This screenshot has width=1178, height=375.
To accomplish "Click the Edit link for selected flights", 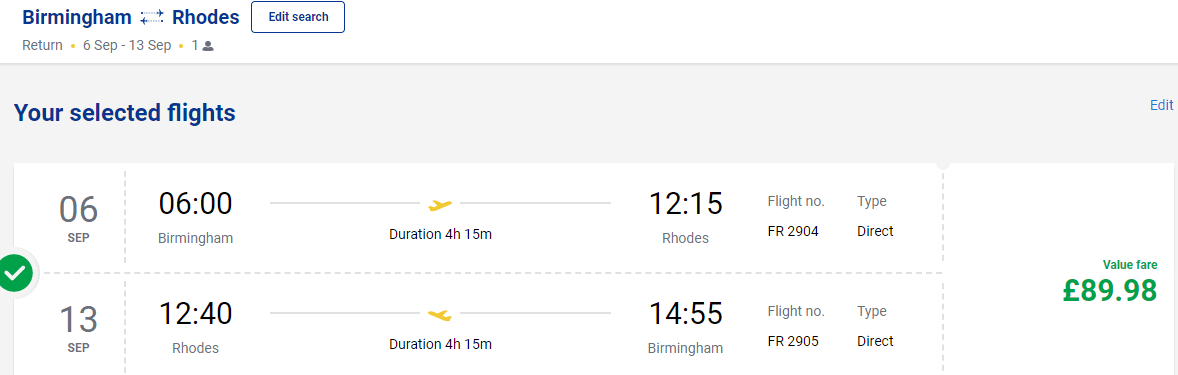I will [x=1161, y=105].
